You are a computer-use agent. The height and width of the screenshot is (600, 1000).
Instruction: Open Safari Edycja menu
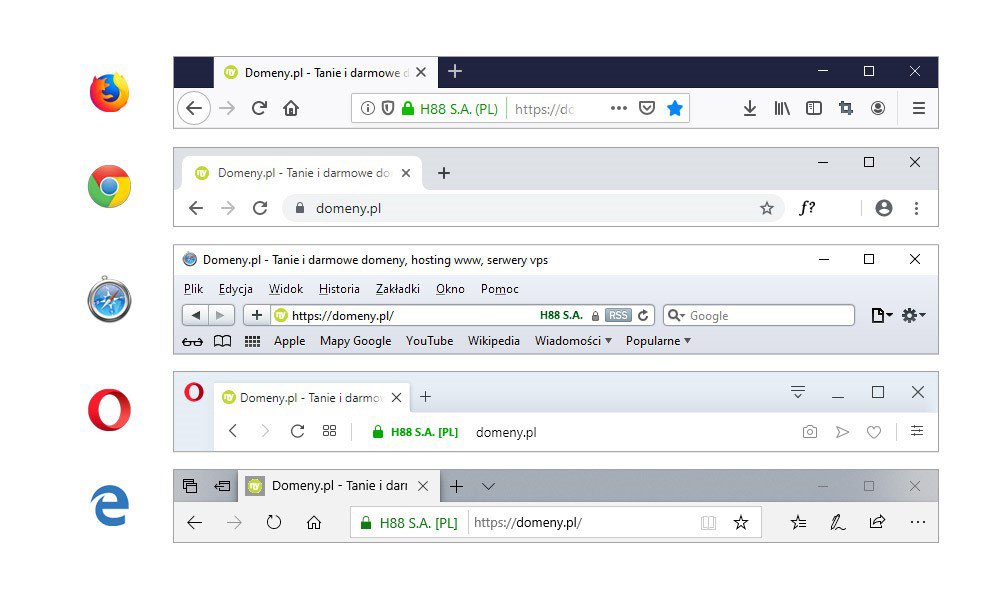tap(235, 289)
